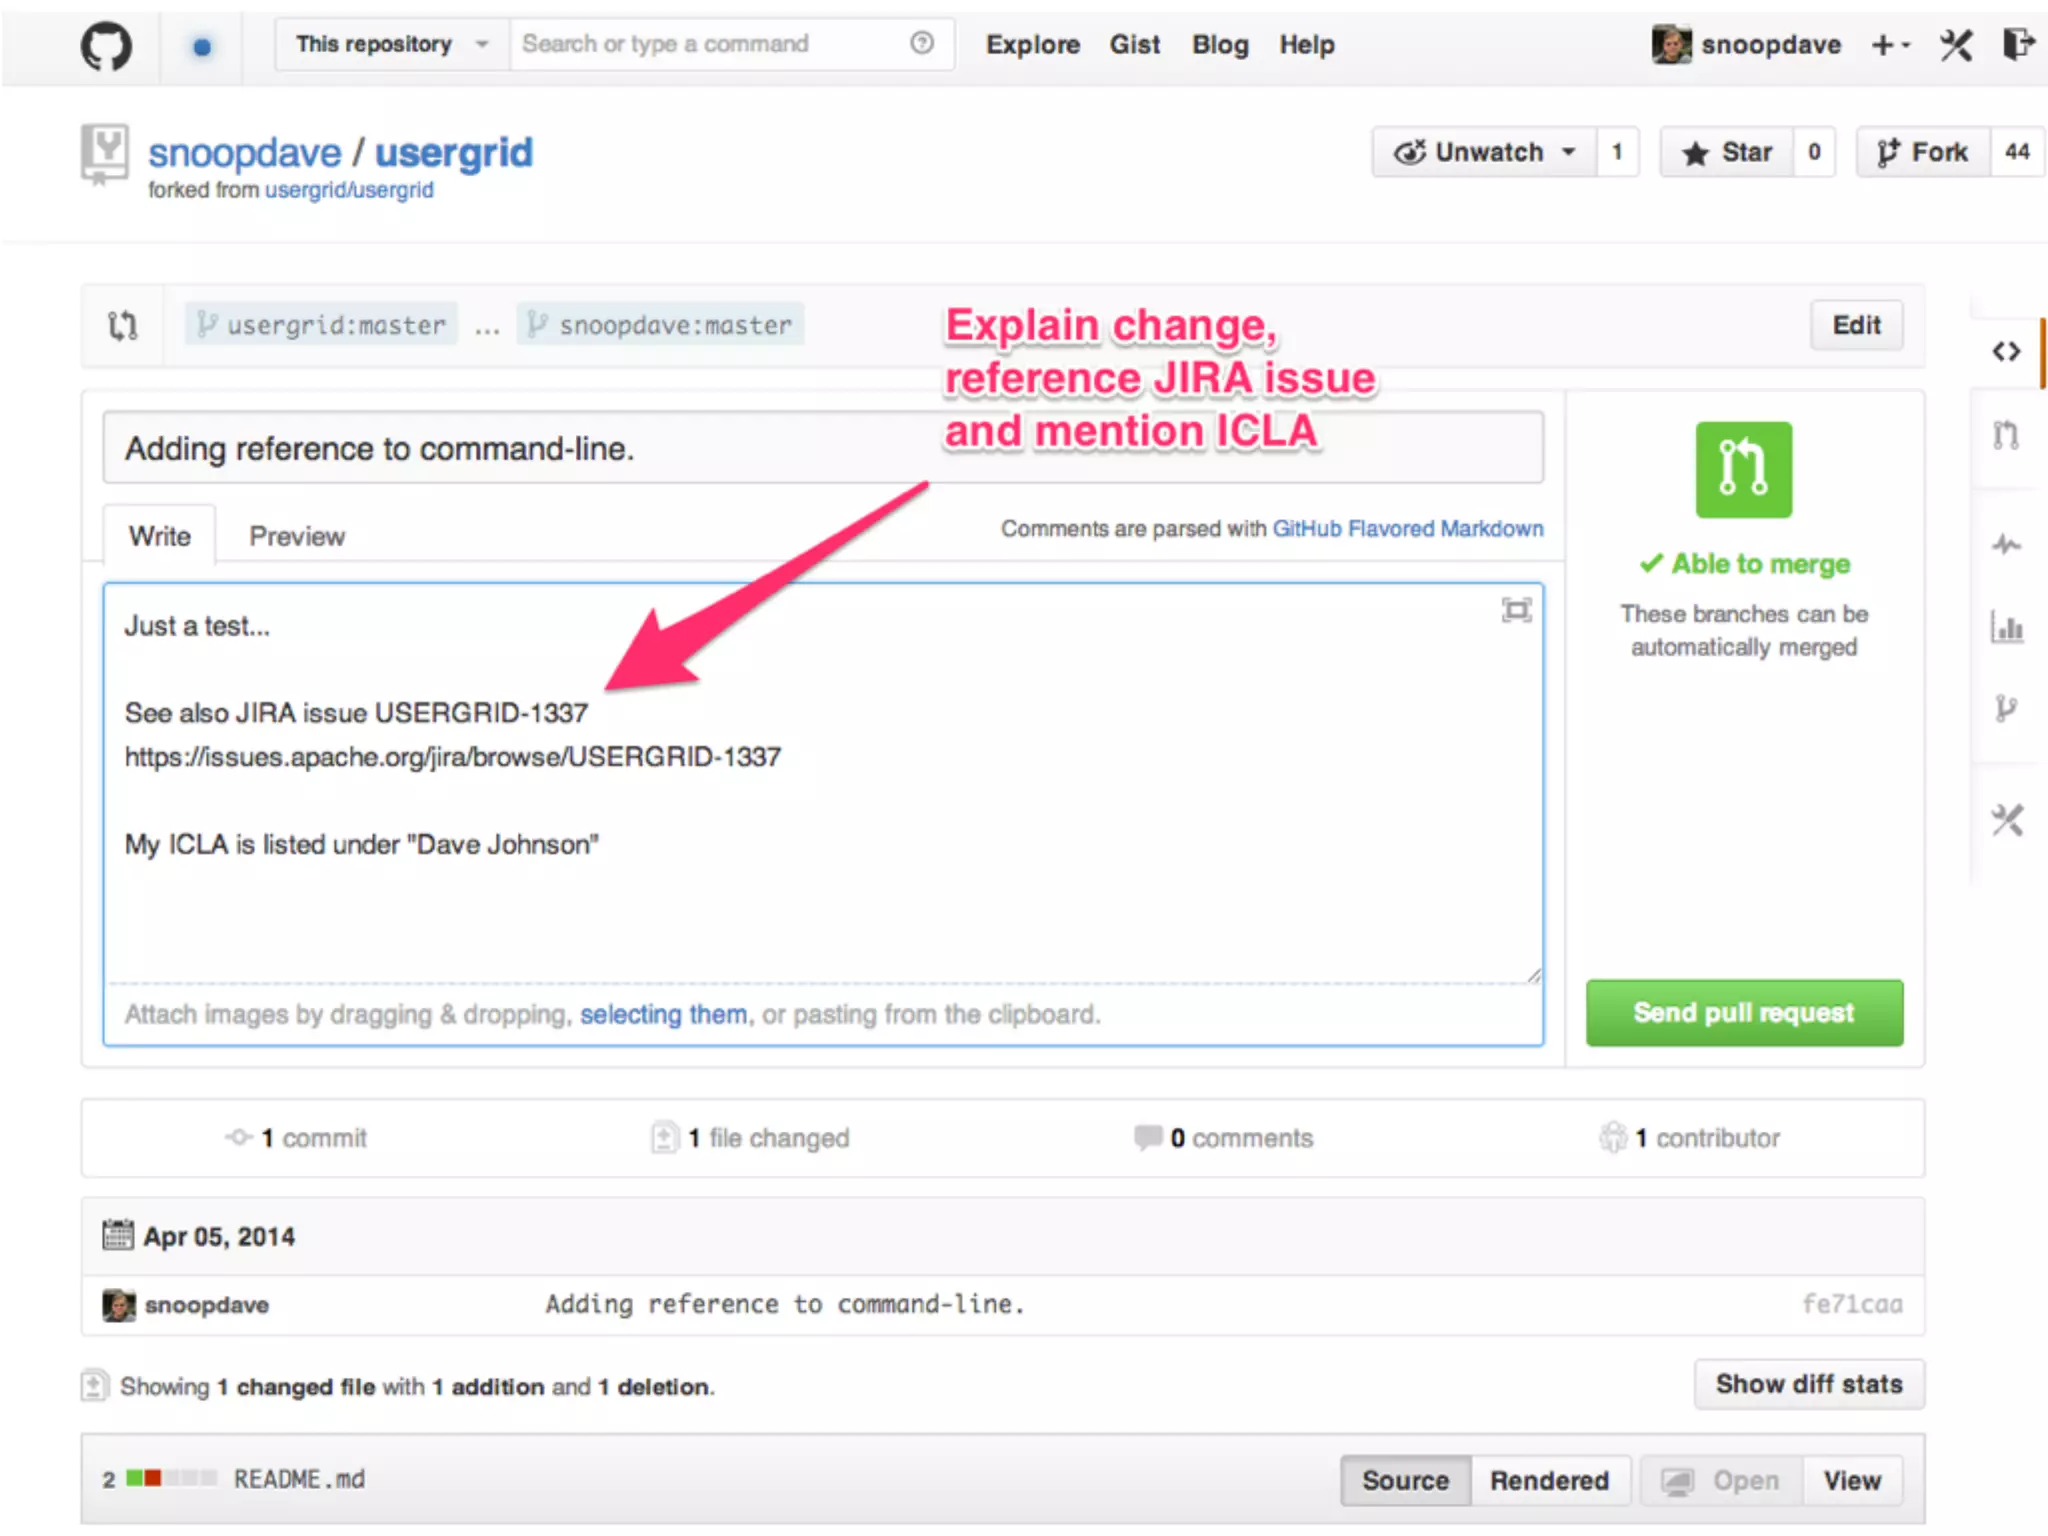Open repository Settings tools icon in sidebar
The image size is (2048, 1536).
pyautogui.click(x=2006, y=820)
